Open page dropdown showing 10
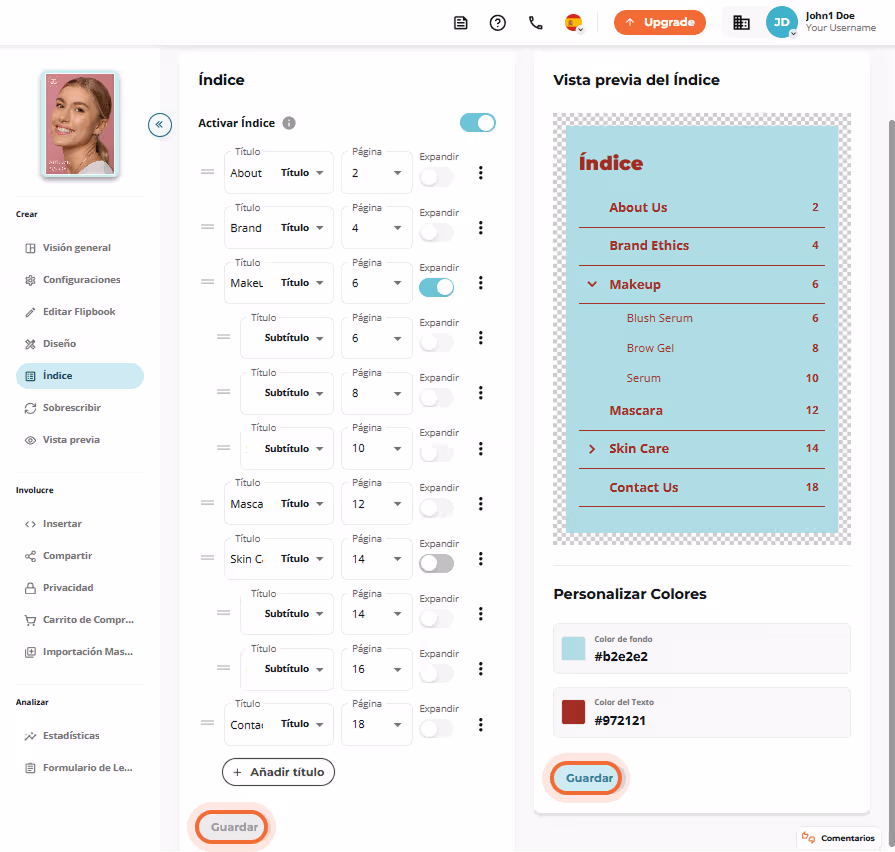Image resolution: width=895 pixels, height=852 pixels. click(x=377, y=449)
